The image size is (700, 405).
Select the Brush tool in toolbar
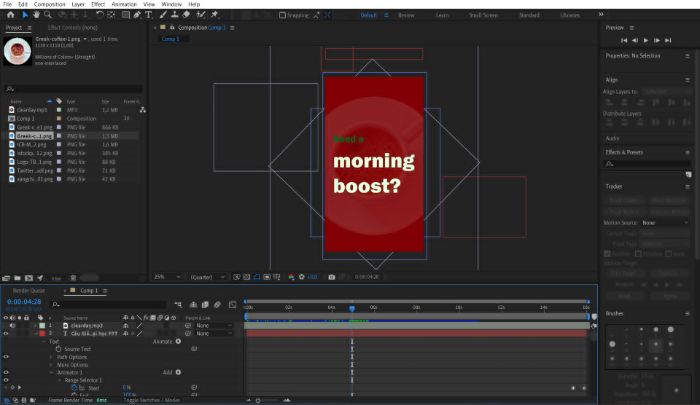(163, 15)
